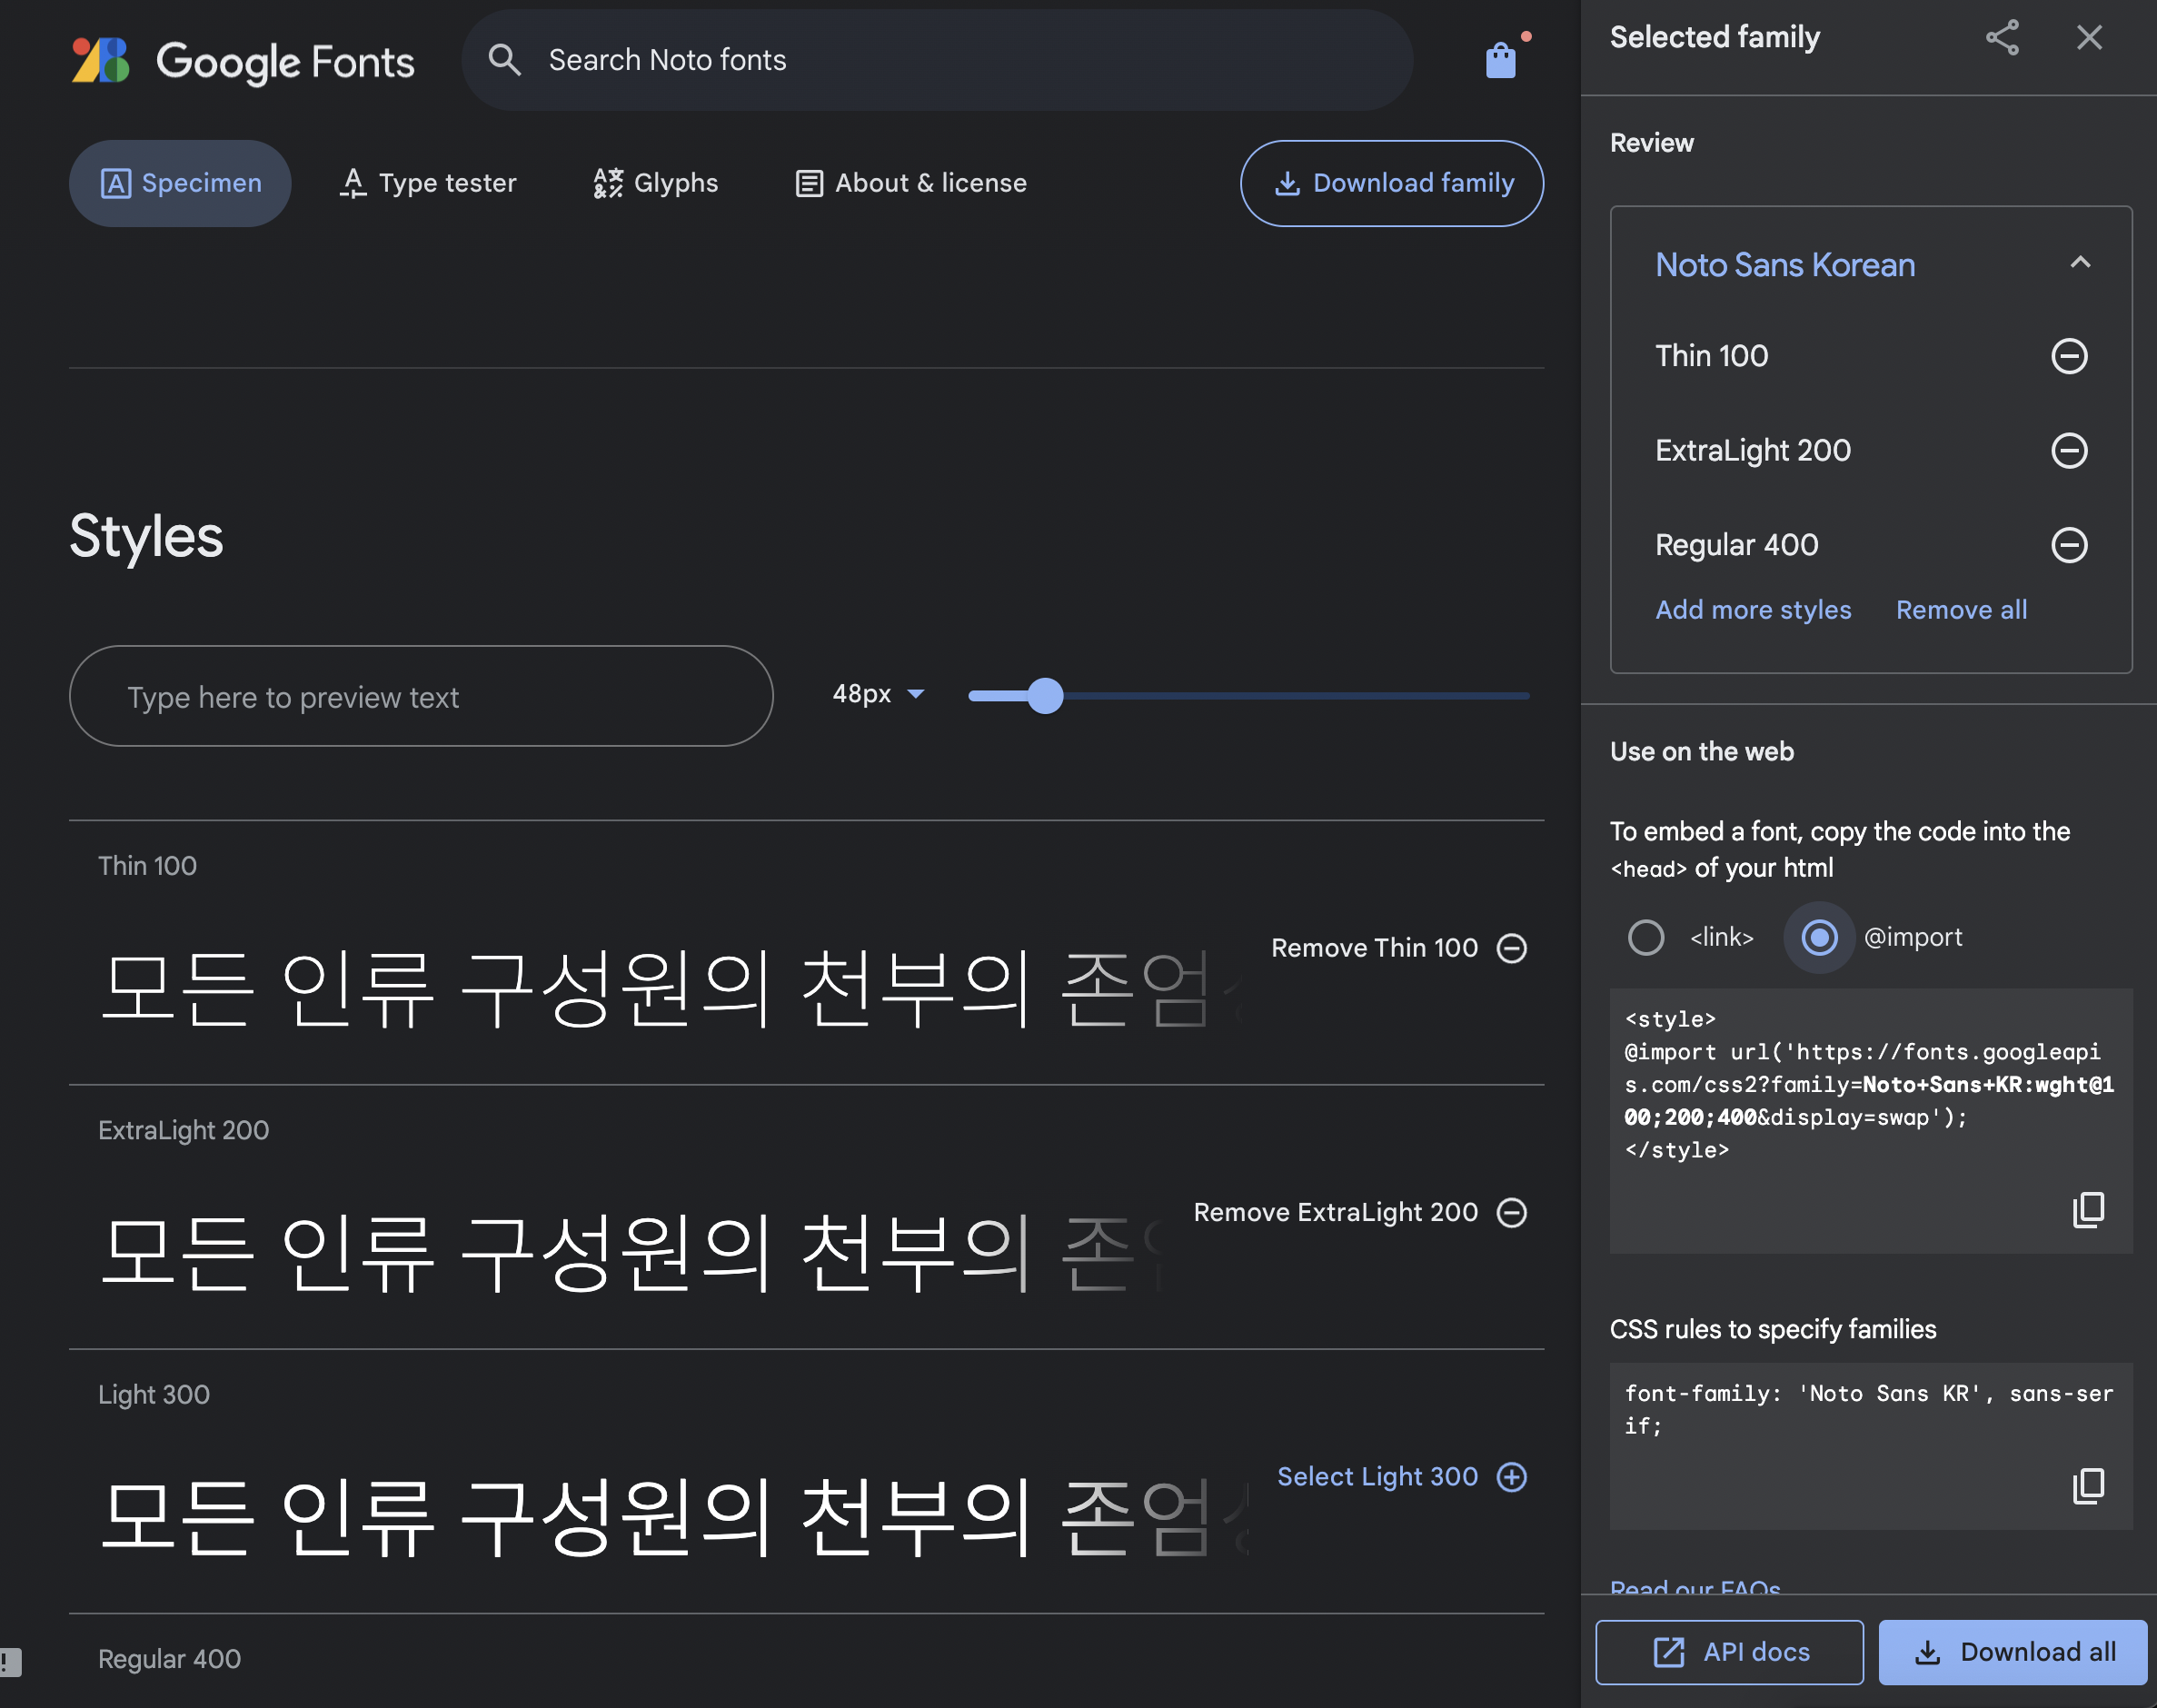Choose the @import embed option

[1819, 937]
